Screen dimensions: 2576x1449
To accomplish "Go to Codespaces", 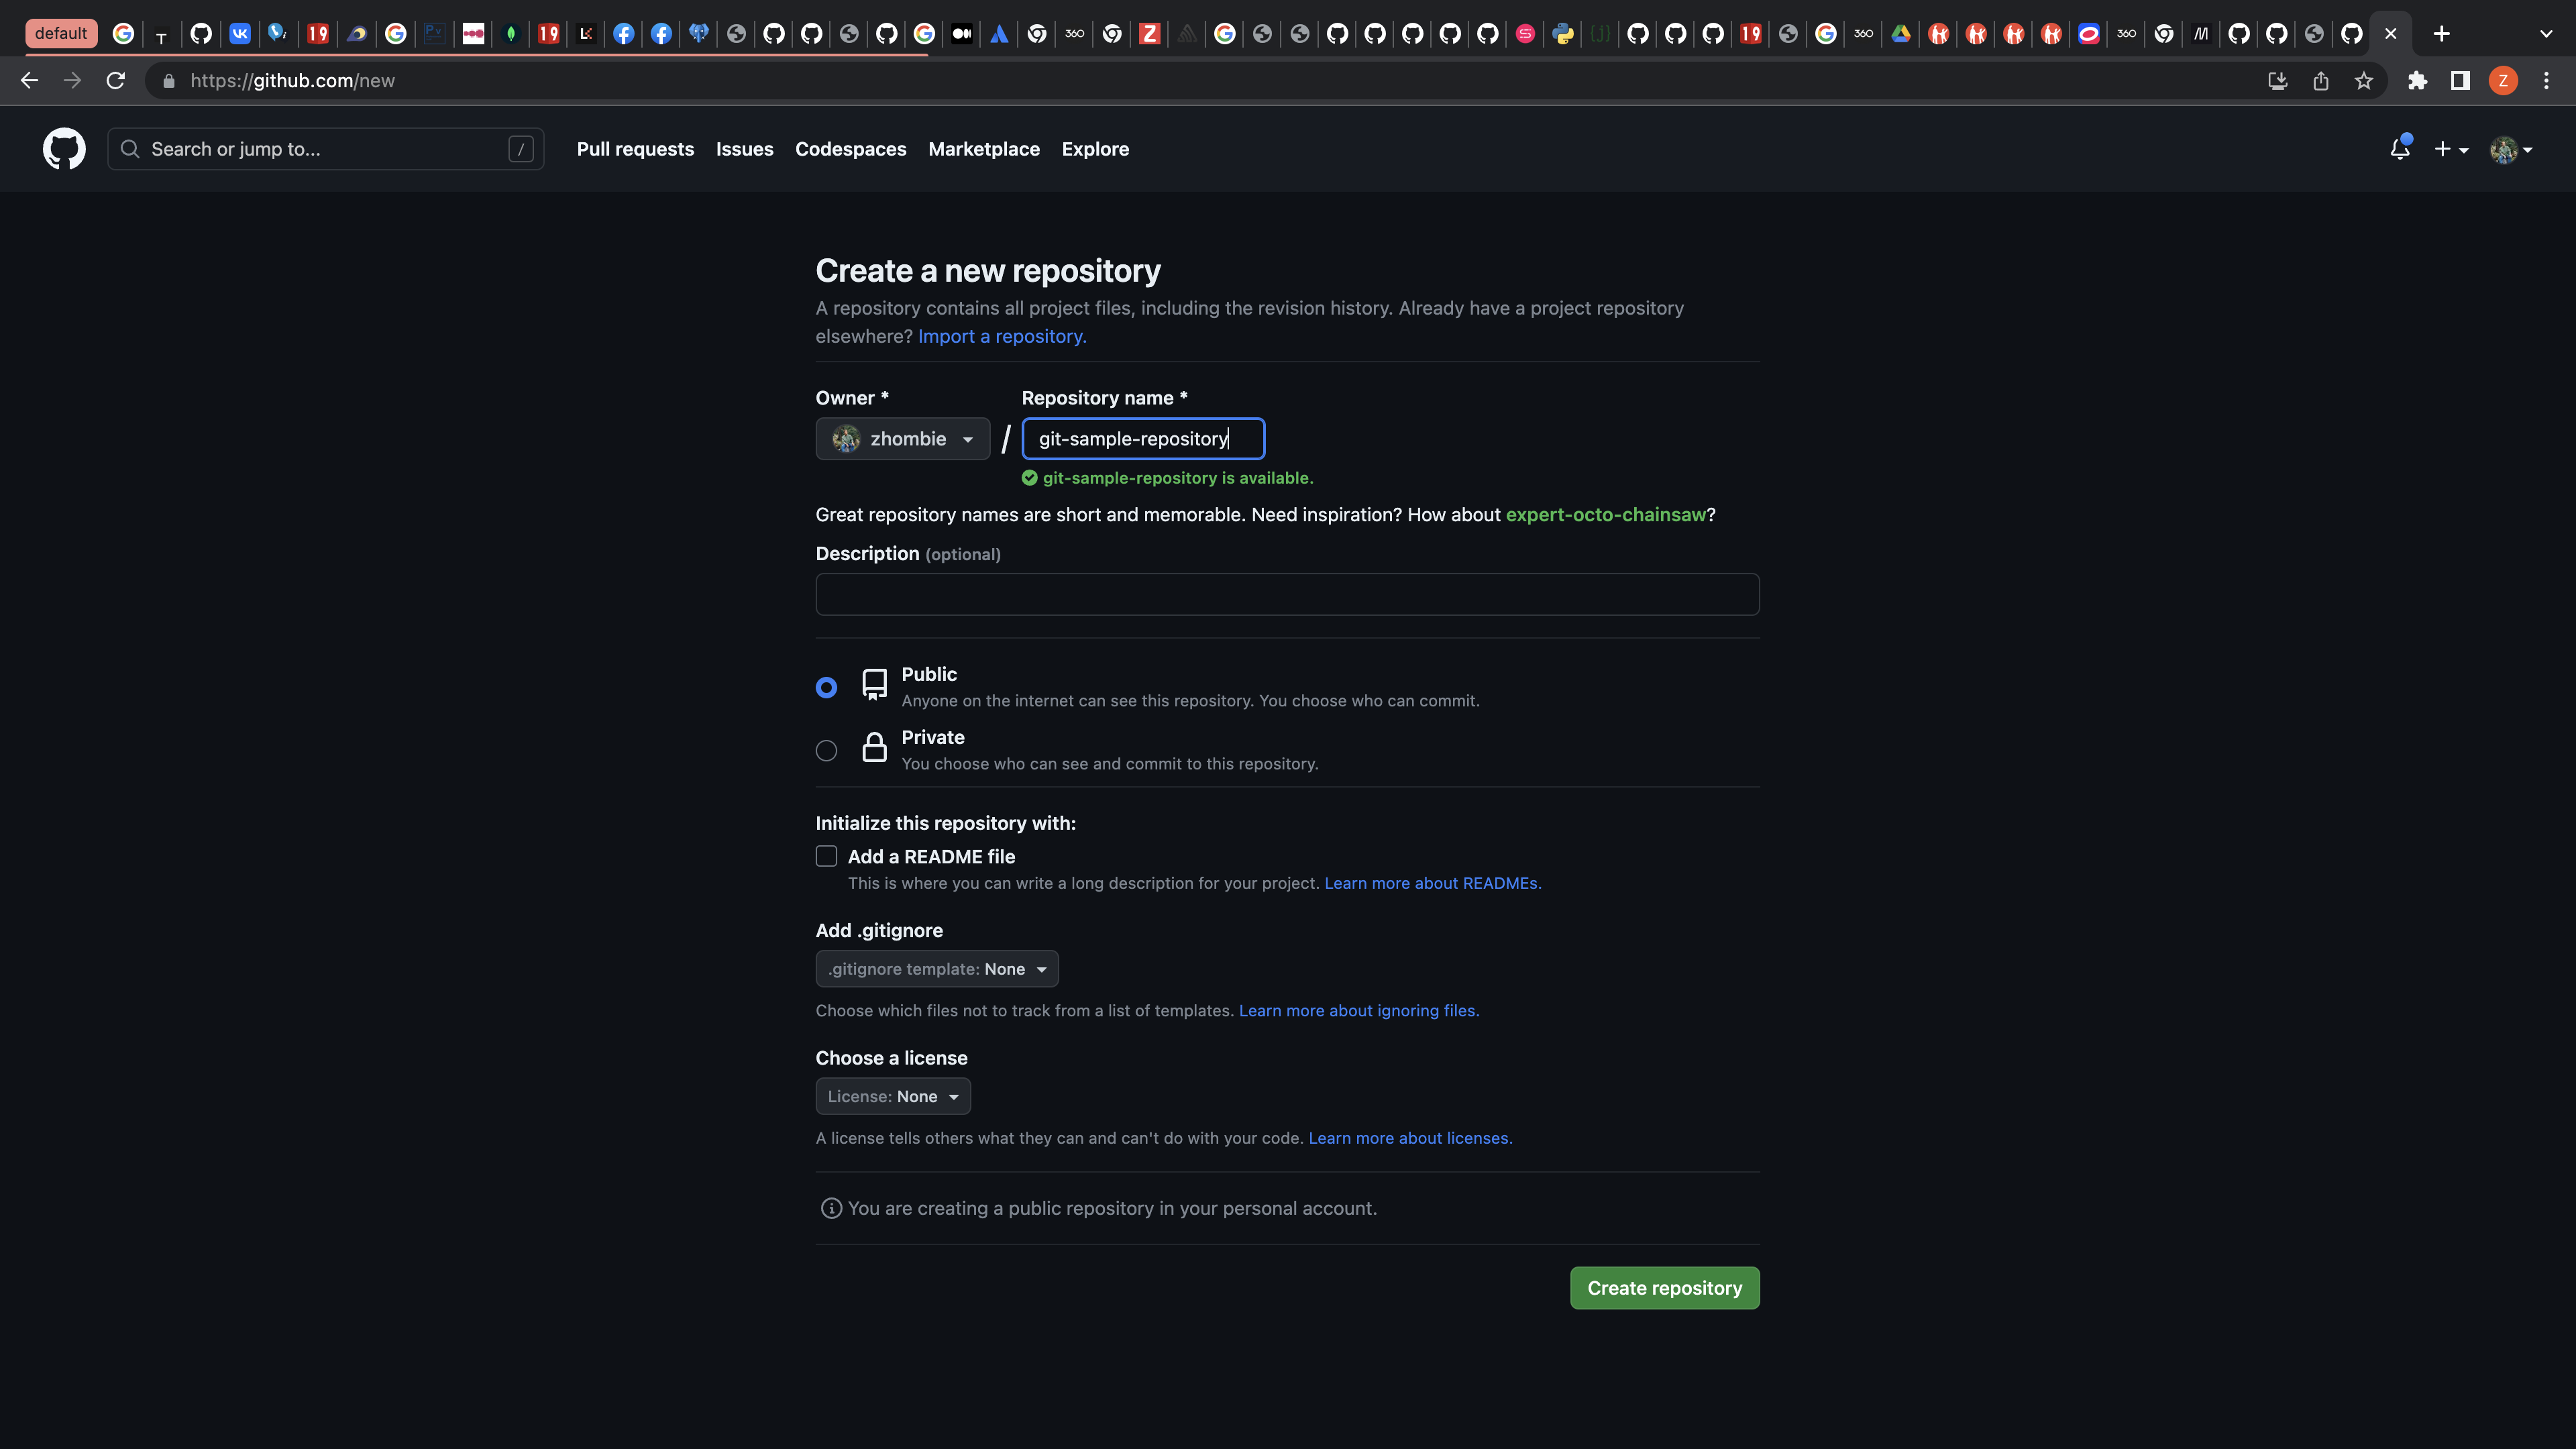I will (851, 148).
